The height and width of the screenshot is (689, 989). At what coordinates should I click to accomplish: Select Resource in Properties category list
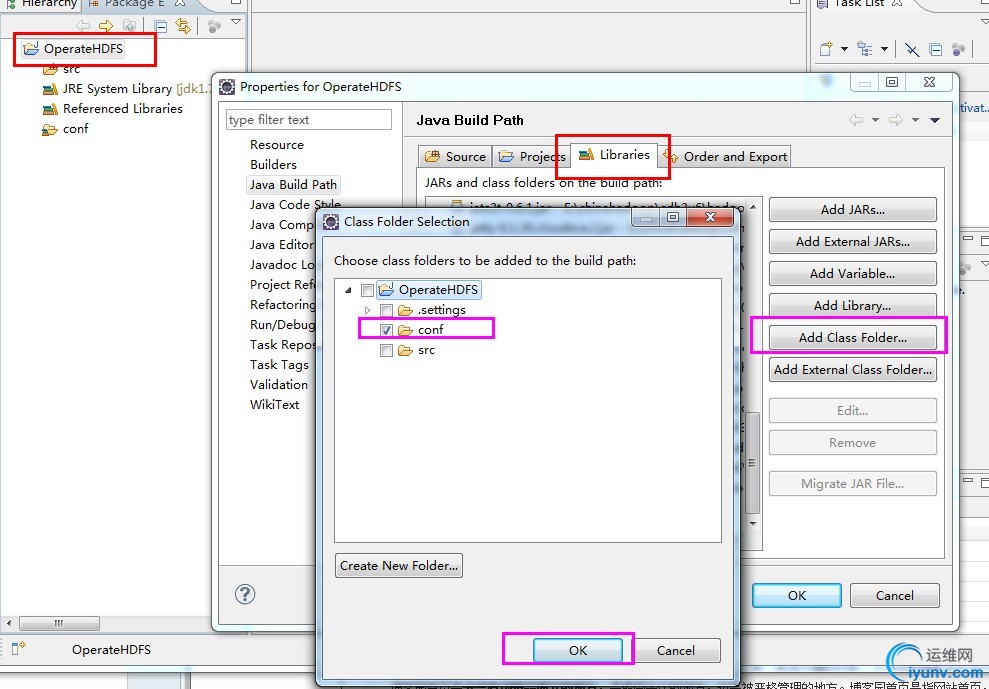point(276,144)
